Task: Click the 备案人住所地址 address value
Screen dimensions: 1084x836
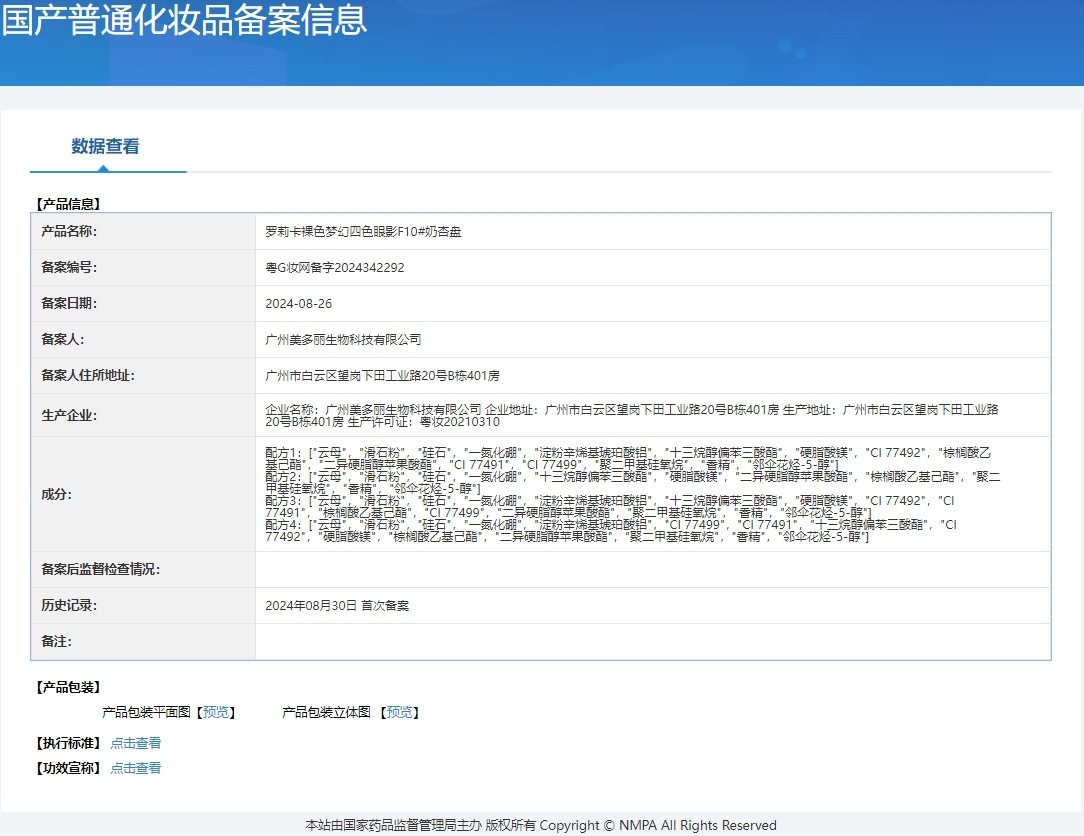Action: tap(382, 375)
